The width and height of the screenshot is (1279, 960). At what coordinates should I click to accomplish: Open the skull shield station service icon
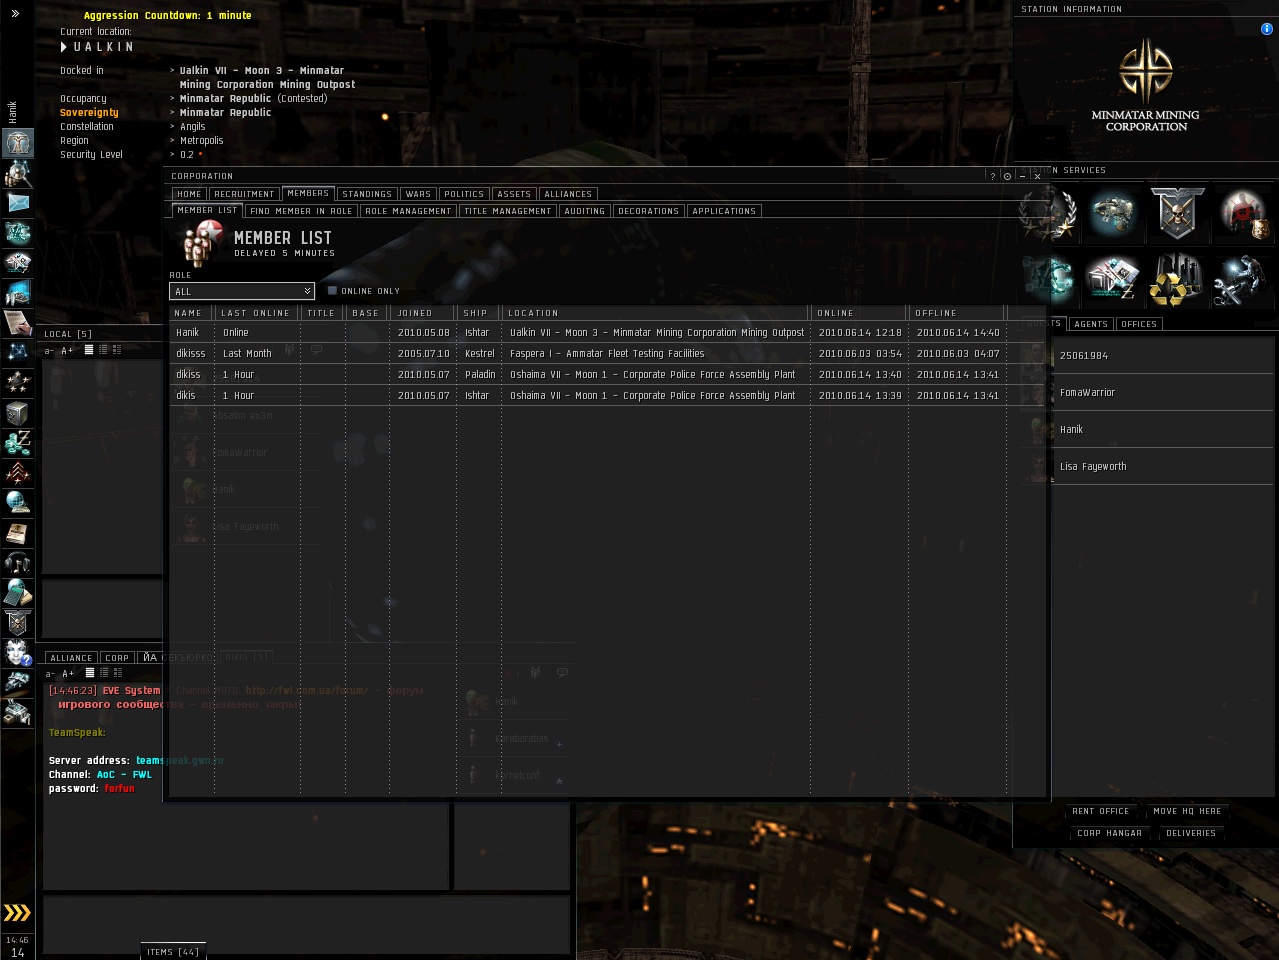tap(1177, 213)
